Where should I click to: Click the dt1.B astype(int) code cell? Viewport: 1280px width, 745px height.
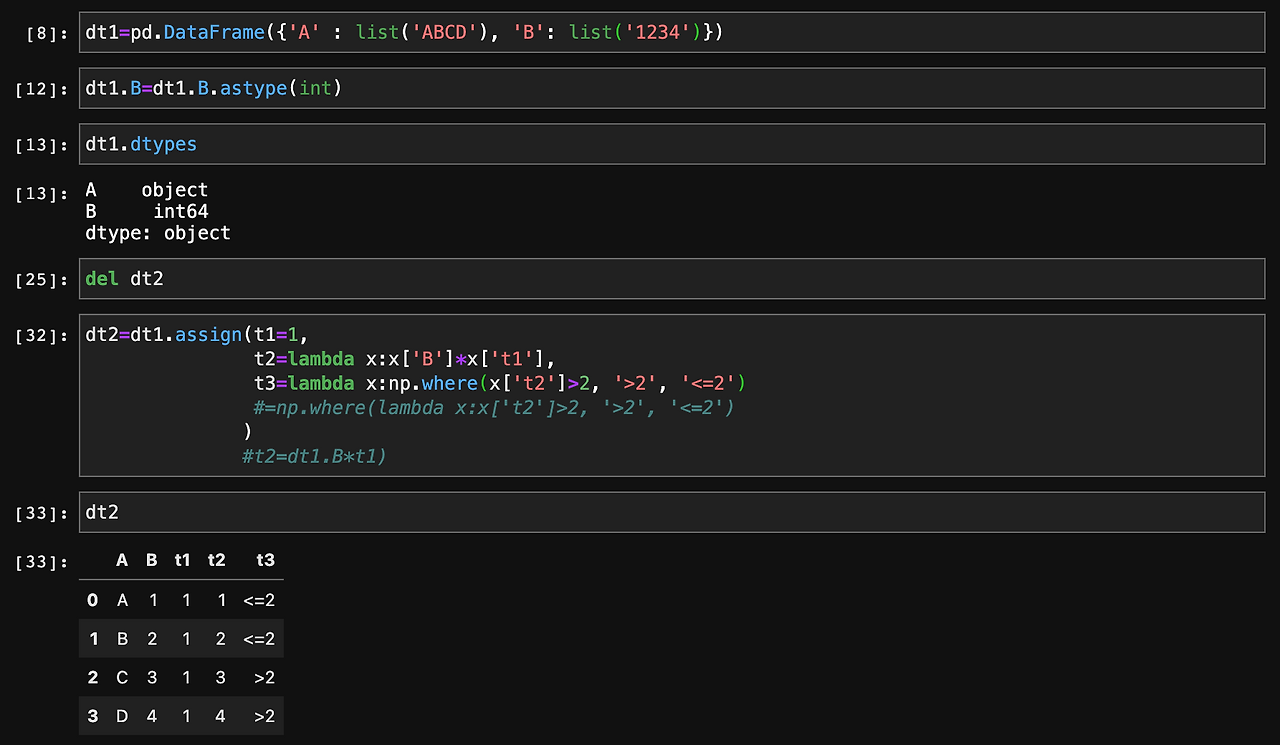pyautogui.click(x=672, y=88)
